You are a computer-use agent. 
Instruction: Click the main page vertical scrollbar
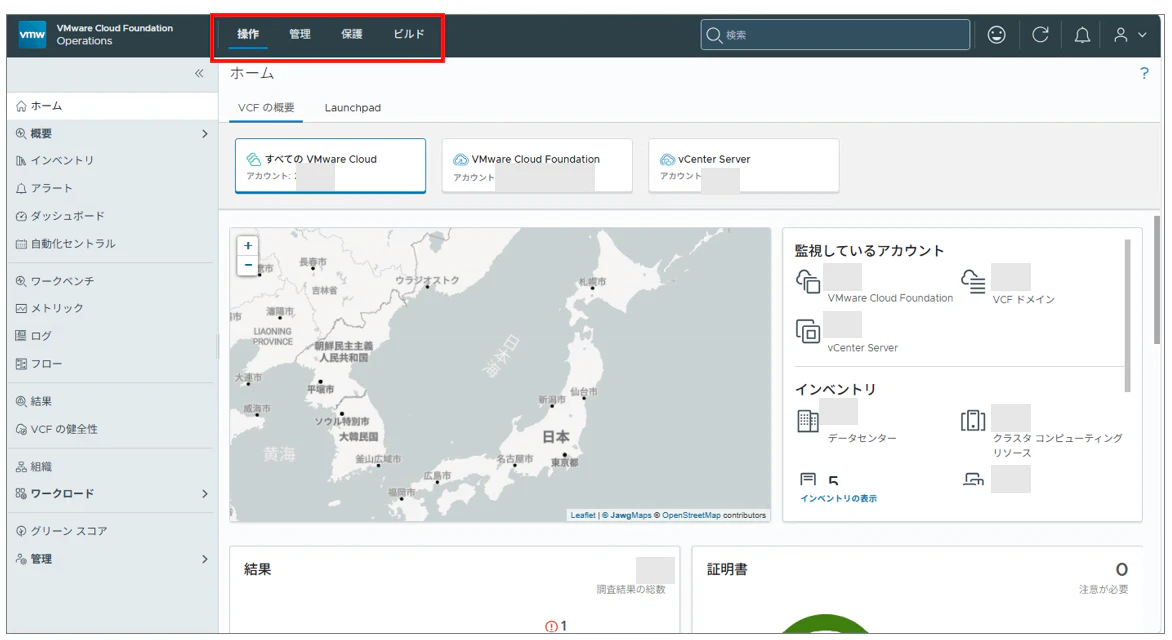[1157, 281]
